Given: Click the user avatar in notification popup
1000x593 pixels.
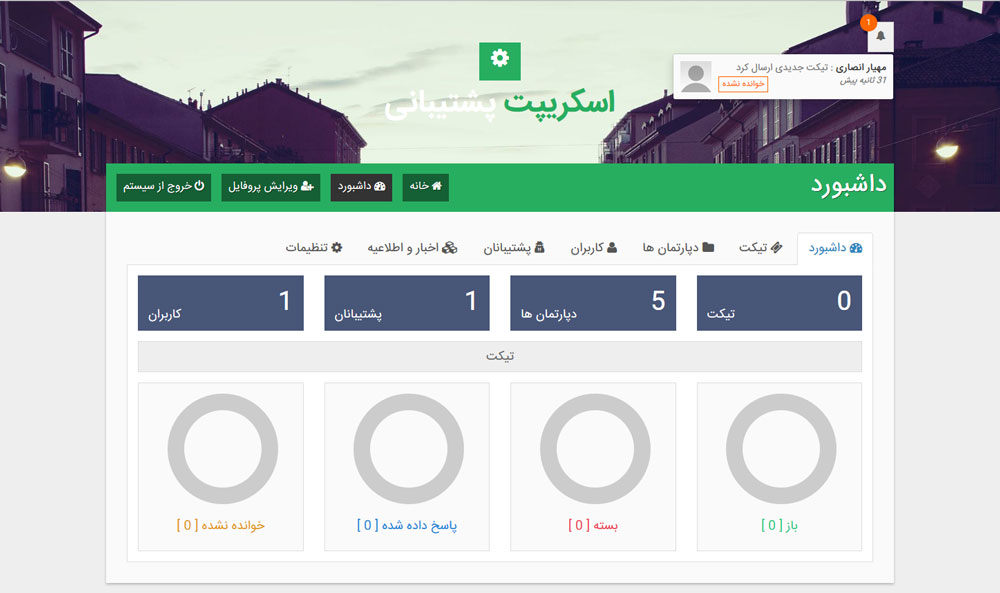Looking at the screenshot, I should coord(696,77).
